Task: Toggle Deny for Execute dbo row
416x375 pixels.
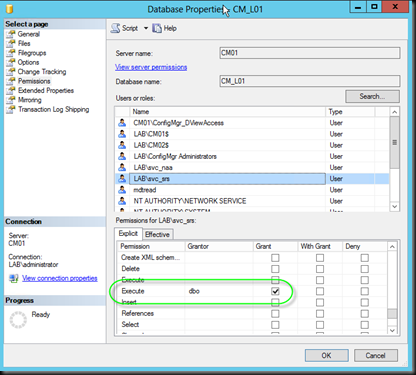Action: [x=365, y=291]
